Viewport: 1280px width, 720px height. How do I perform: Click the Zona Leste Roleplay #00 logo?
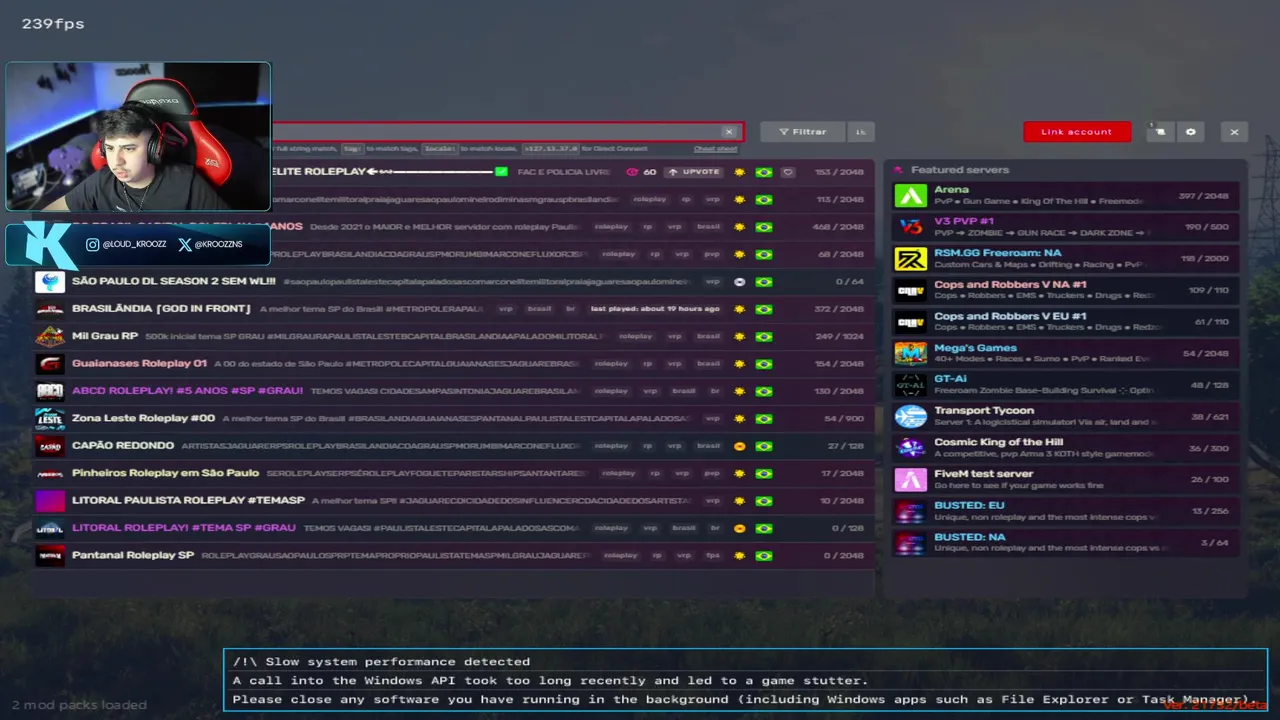pyautogui.click(x=50, y=418)
